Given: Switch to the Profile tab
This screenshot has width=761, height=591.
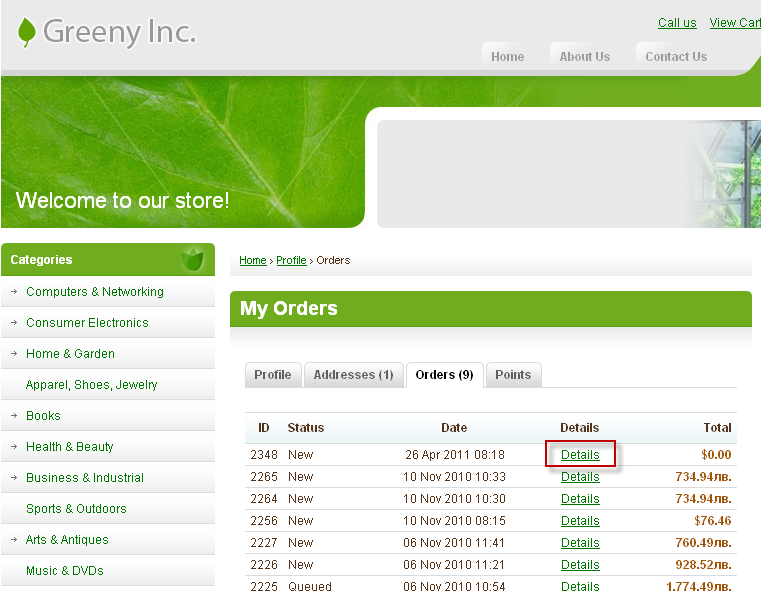Looking at the screenshot, I should 272,375.
